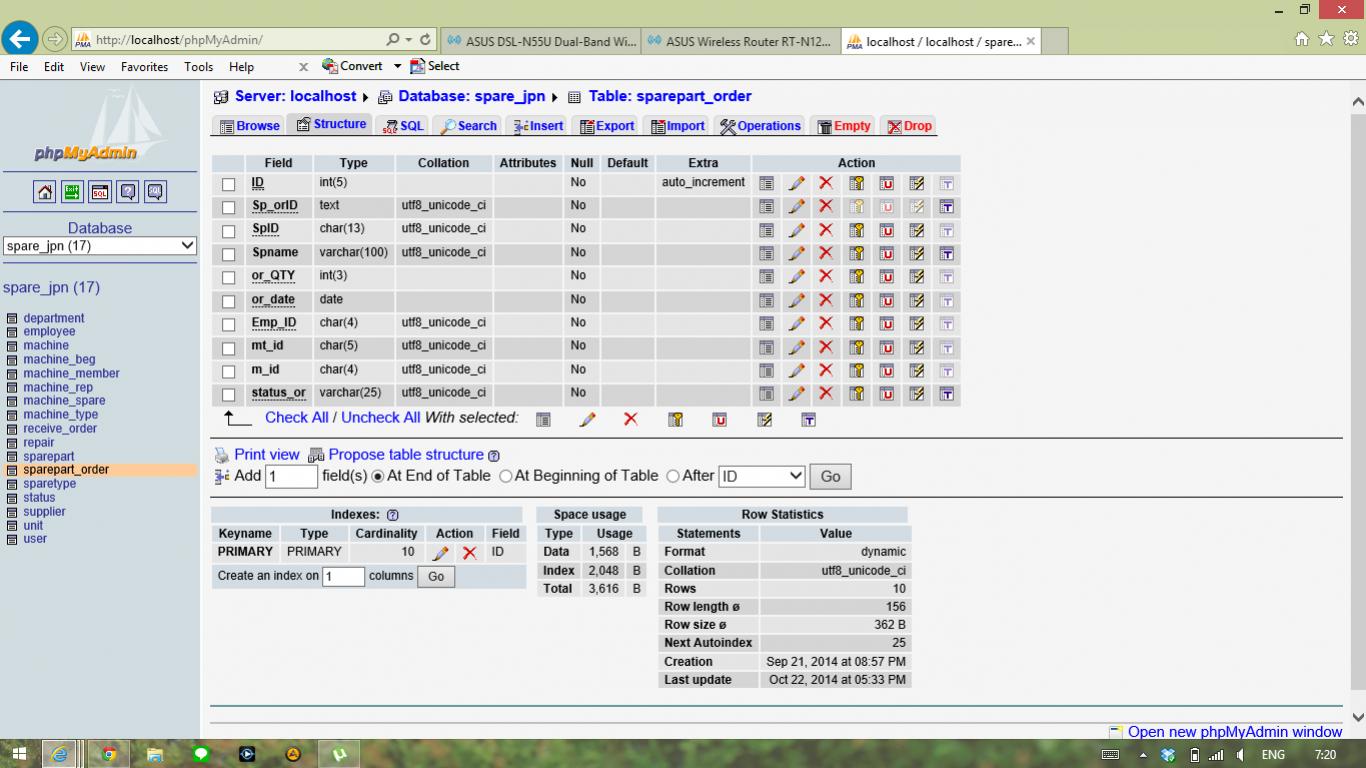The height and width of the screenshot is (768, 1366).
Task: Switch to ASUS DSL-N55U browser tab
Action: pos(540,42)
